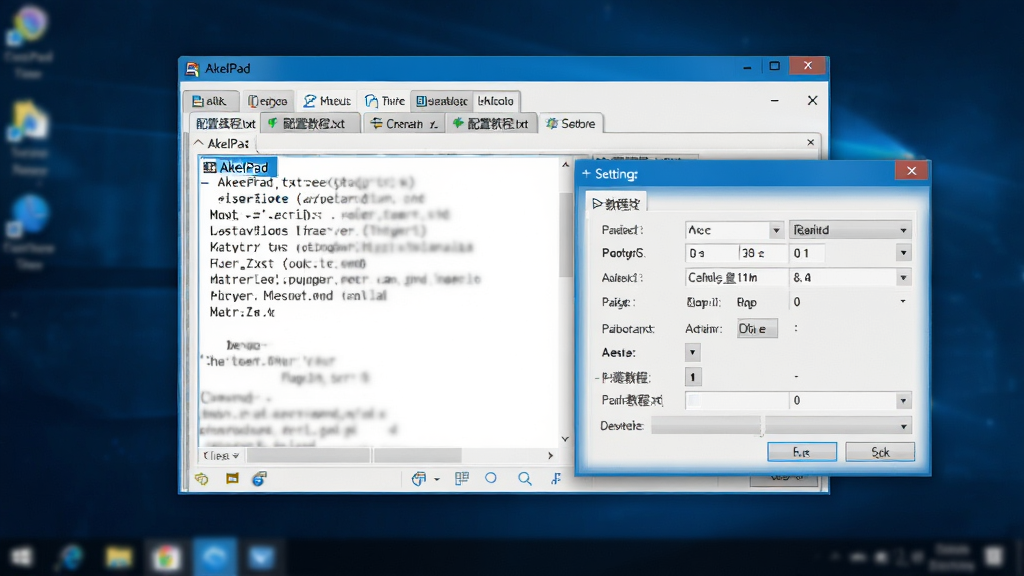Click the '0 s' field in PaotyrS row

(711, 253)
